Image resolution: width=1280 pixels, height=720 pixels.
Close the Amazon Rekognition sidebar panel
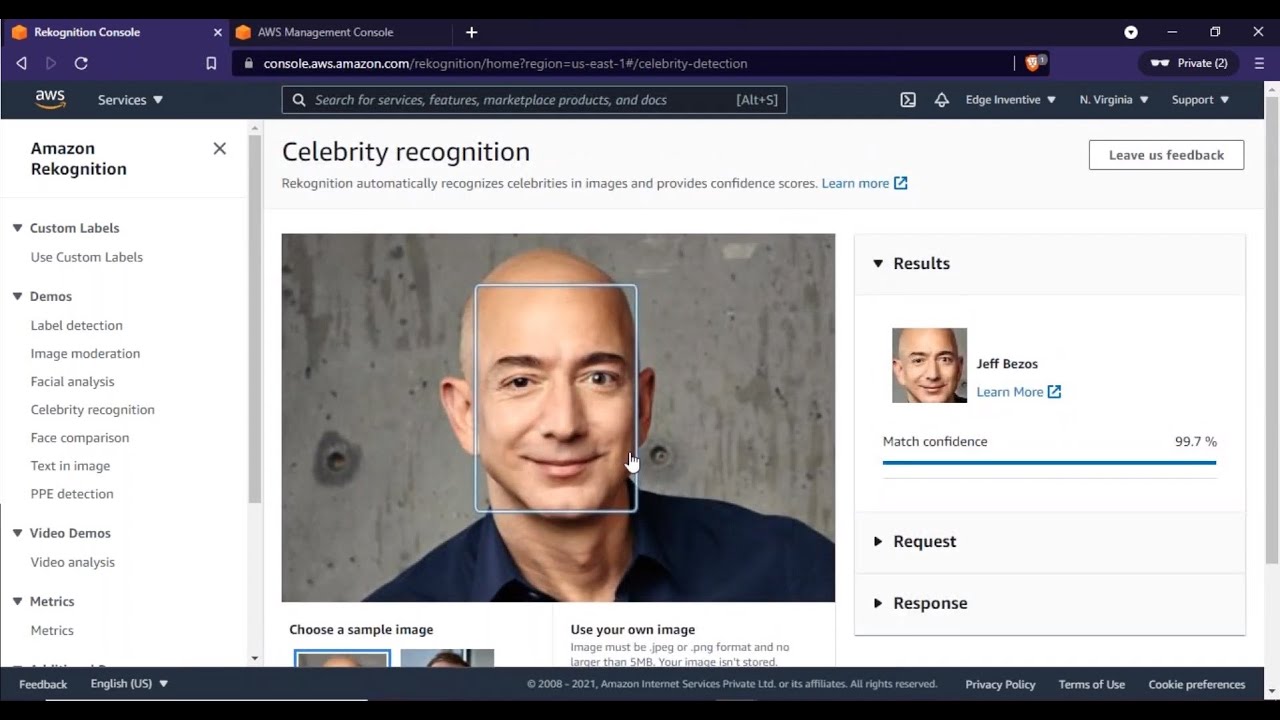(x=220, y=148)
